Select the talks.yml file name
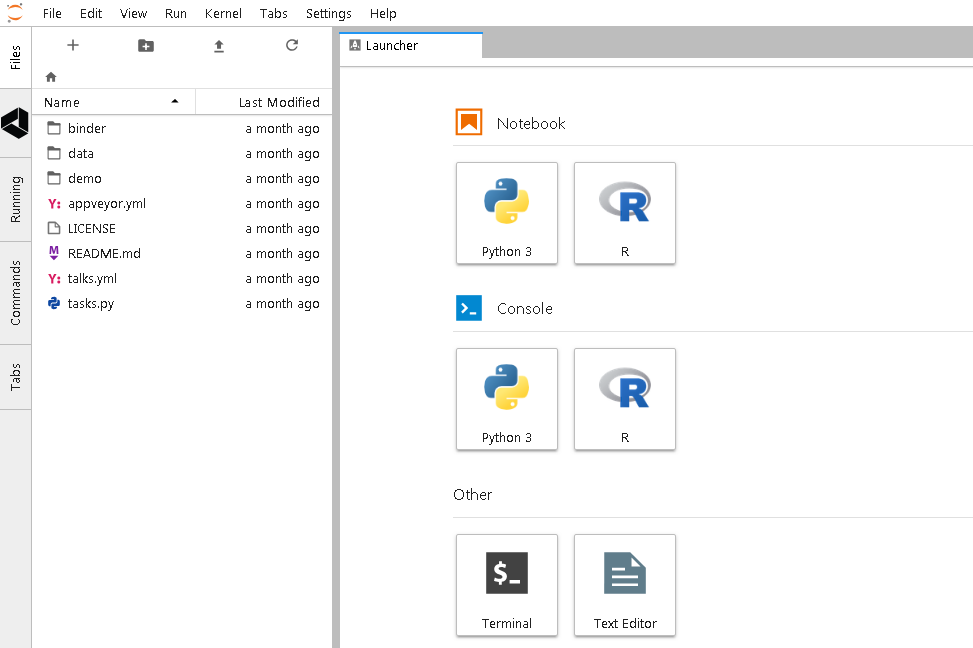 point(92,279)
